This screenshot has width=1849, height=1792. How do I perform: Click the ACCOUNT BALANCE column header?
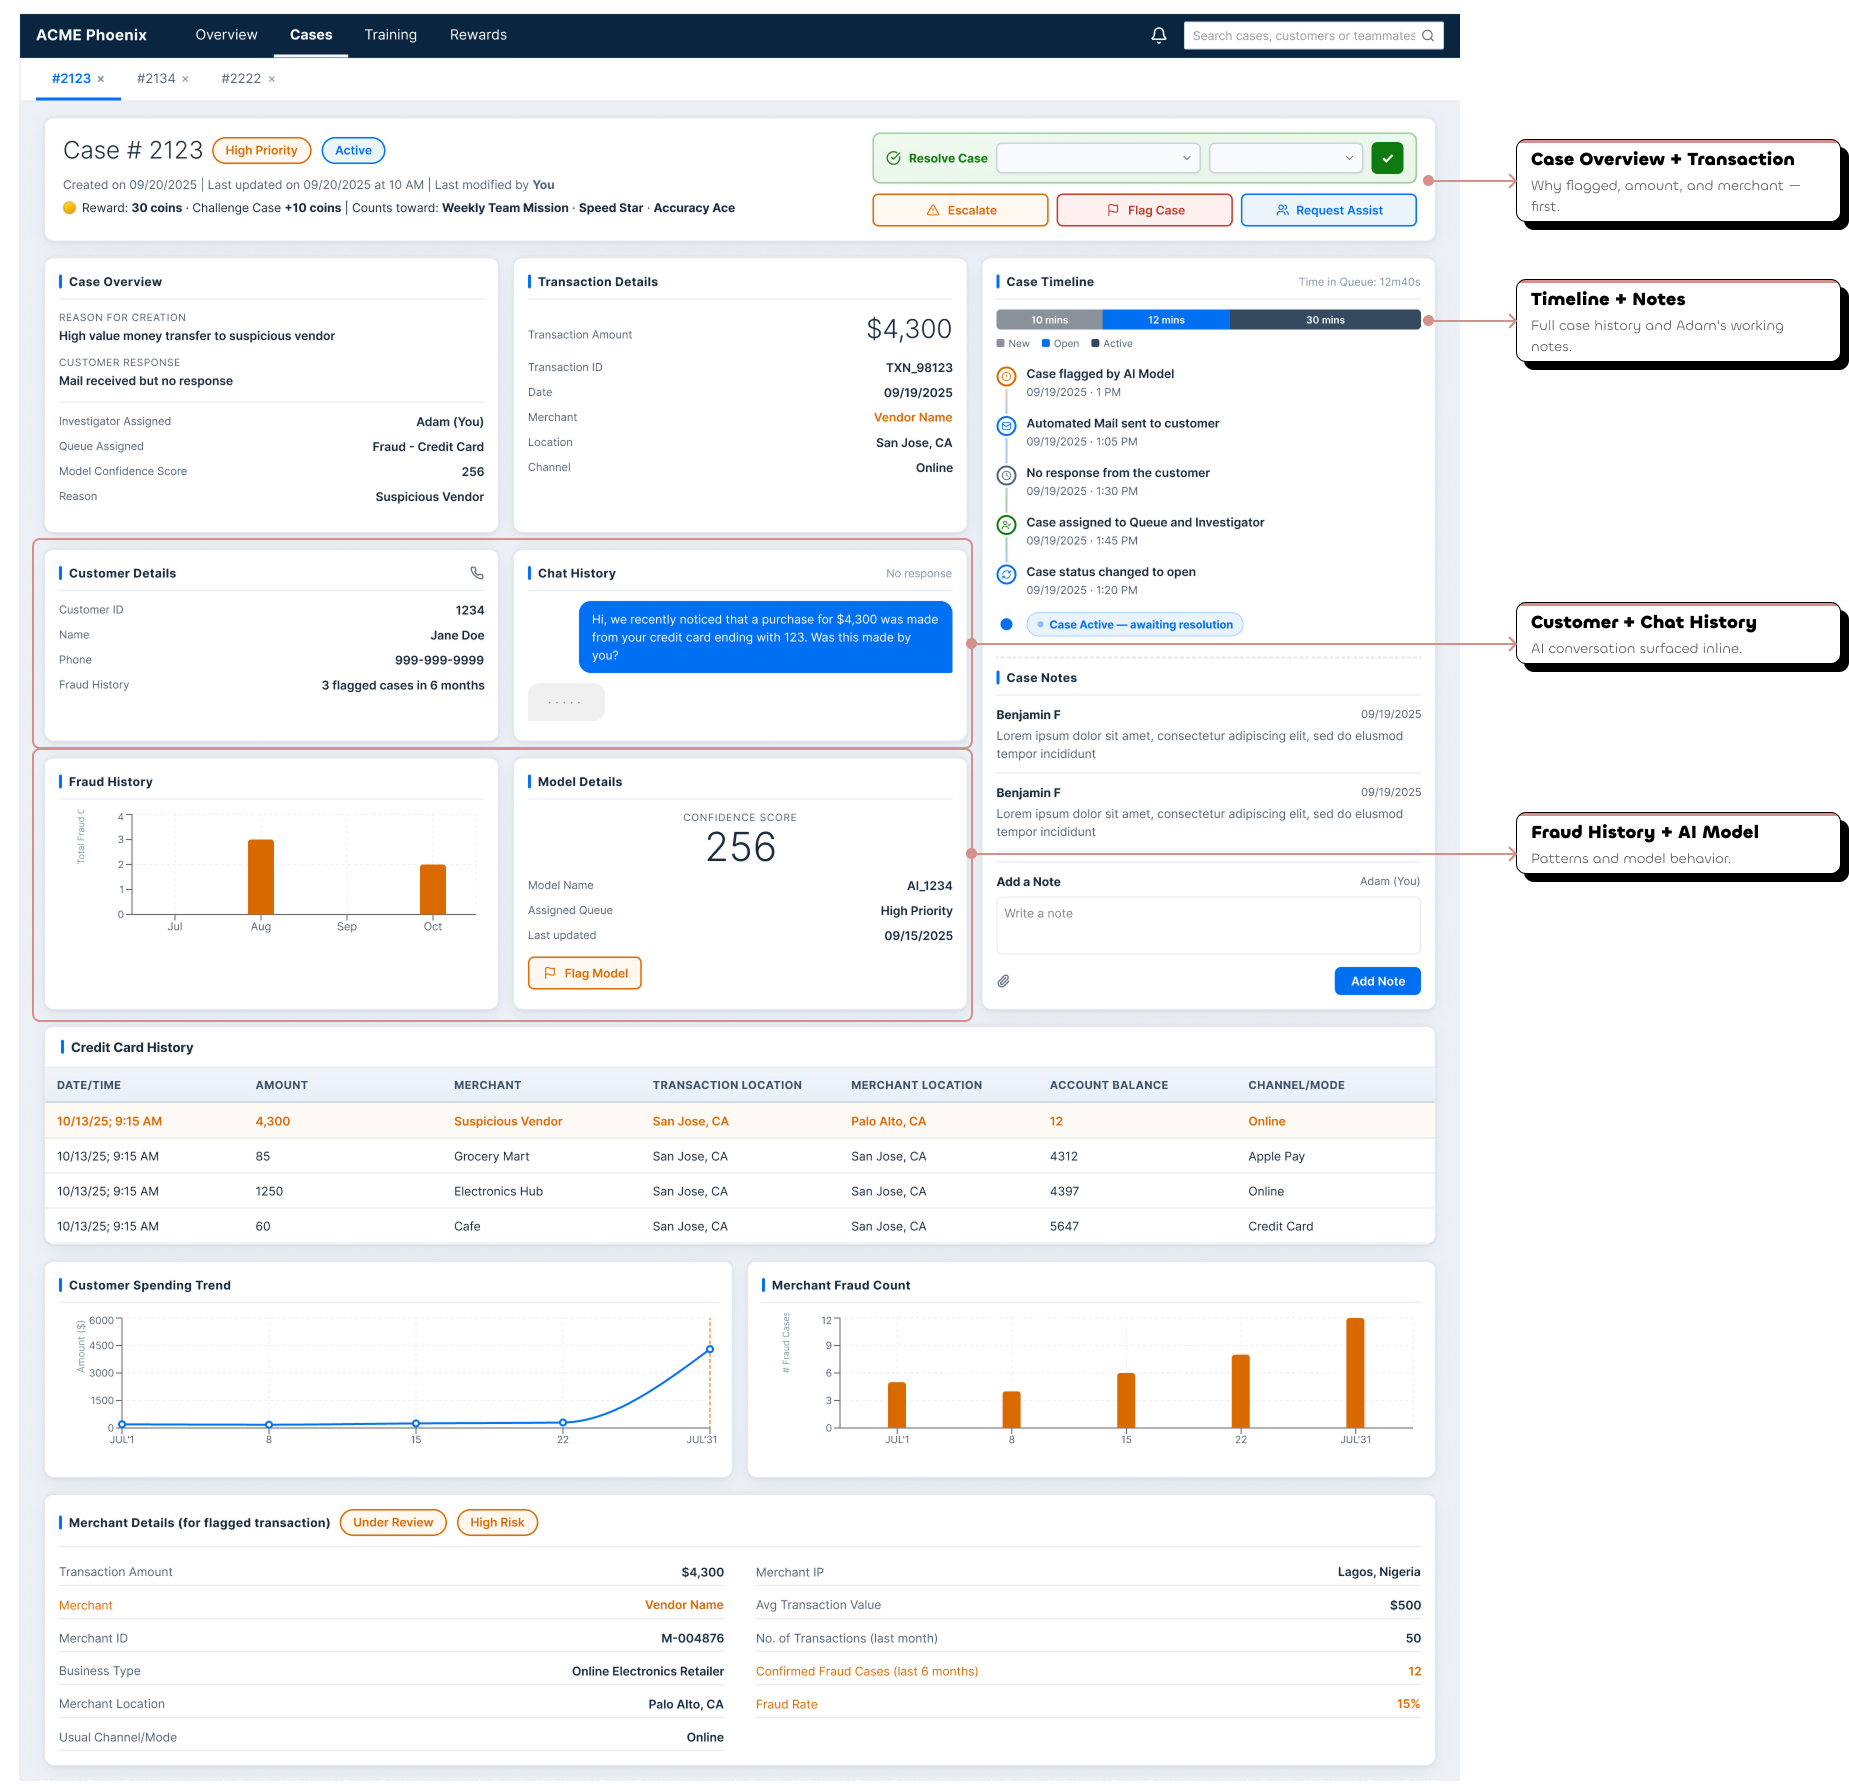pos(1108,1085)
